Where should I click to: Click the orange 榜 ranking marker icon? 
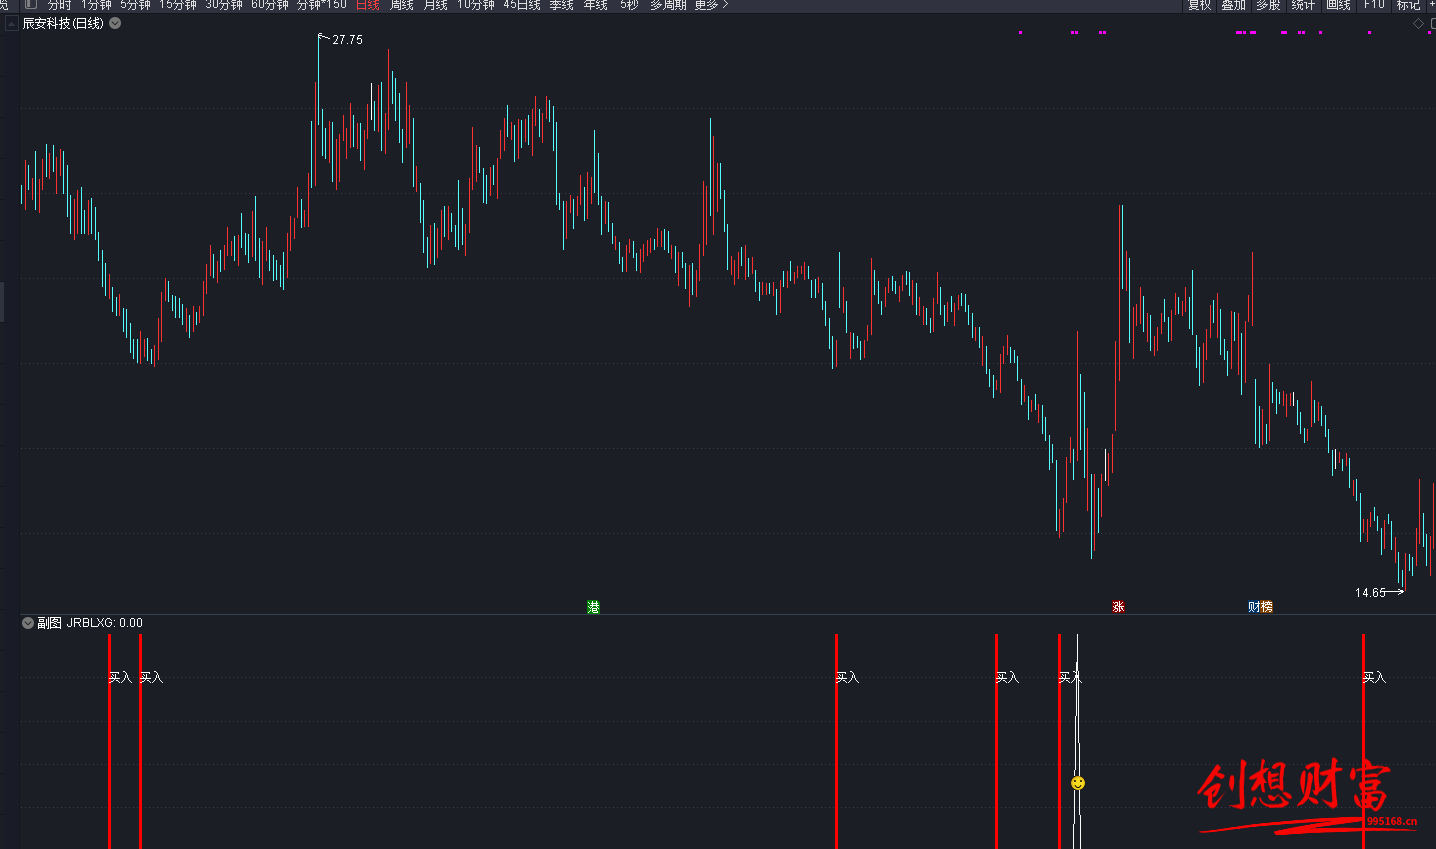1267,607
